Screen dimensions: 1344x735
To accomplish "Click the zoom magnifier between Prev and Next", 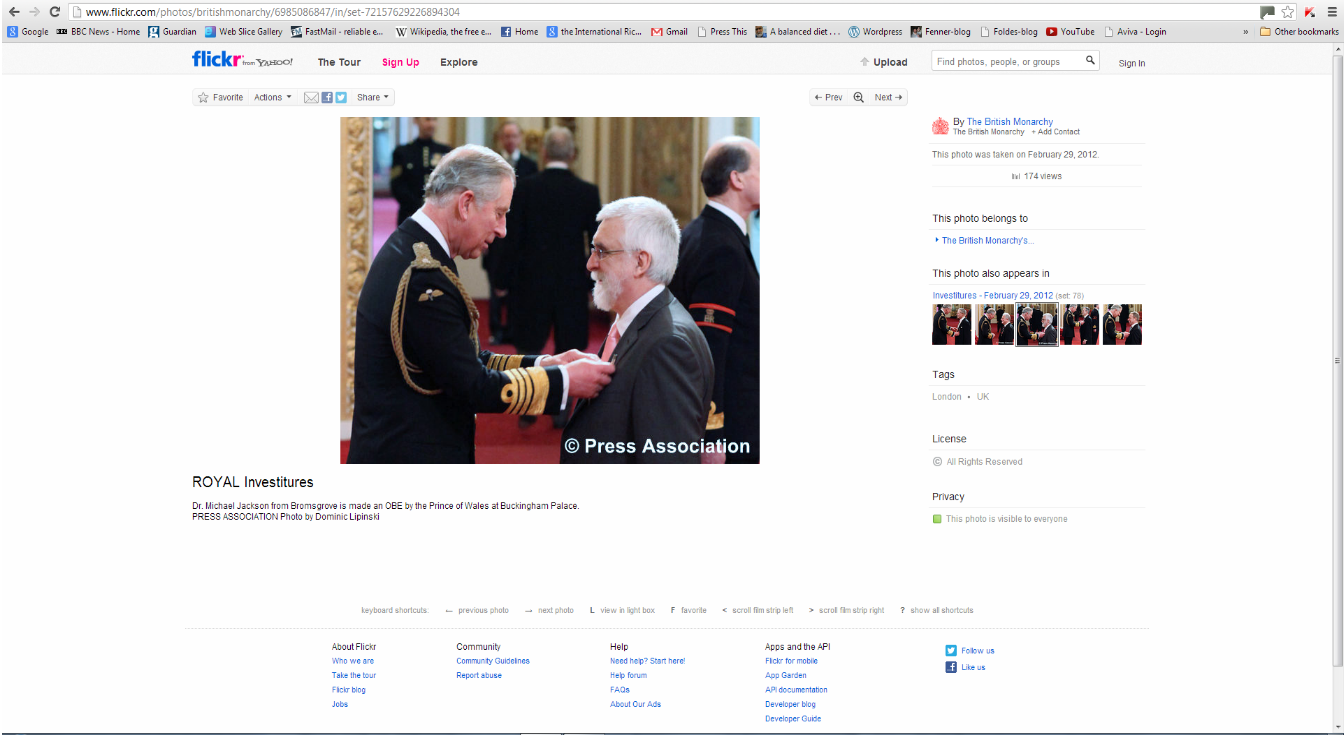I will (x=858, y=98).
